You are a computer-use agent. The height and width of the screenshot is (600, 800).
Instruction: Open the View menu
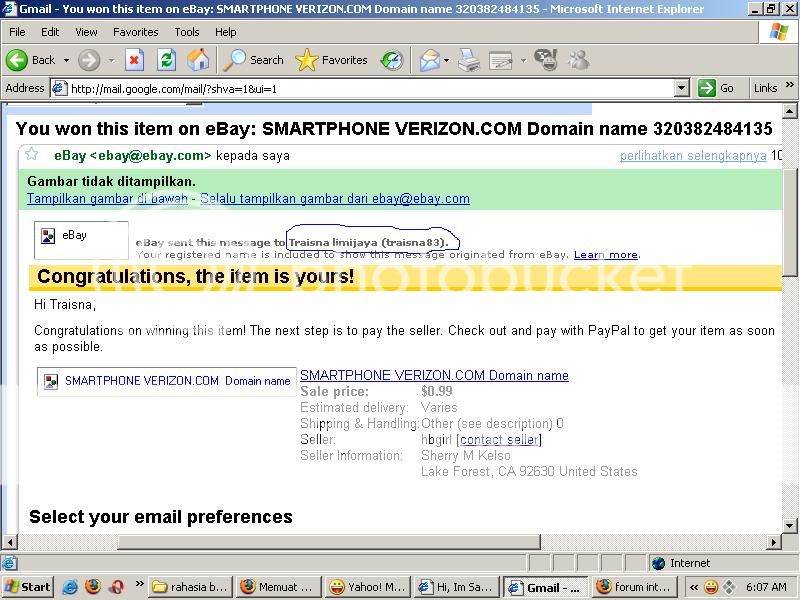86,32
